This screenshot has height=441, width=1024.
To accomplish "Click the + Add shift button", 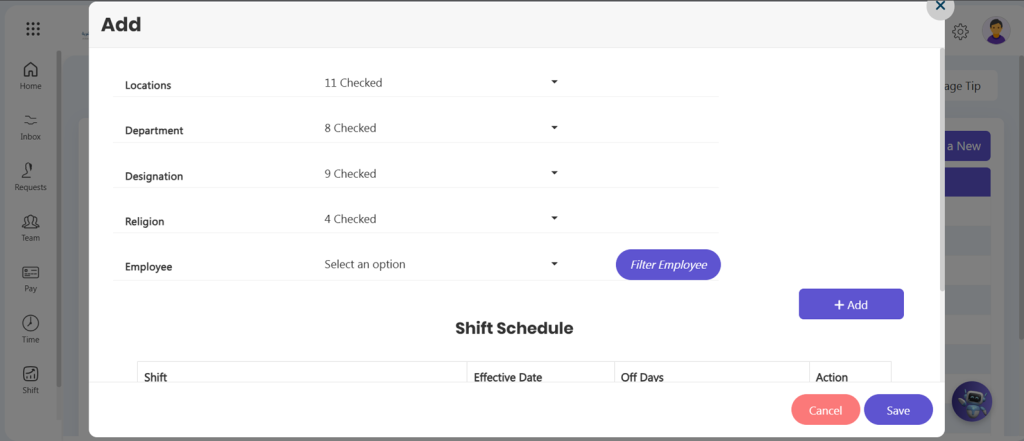I will [851, 304].
